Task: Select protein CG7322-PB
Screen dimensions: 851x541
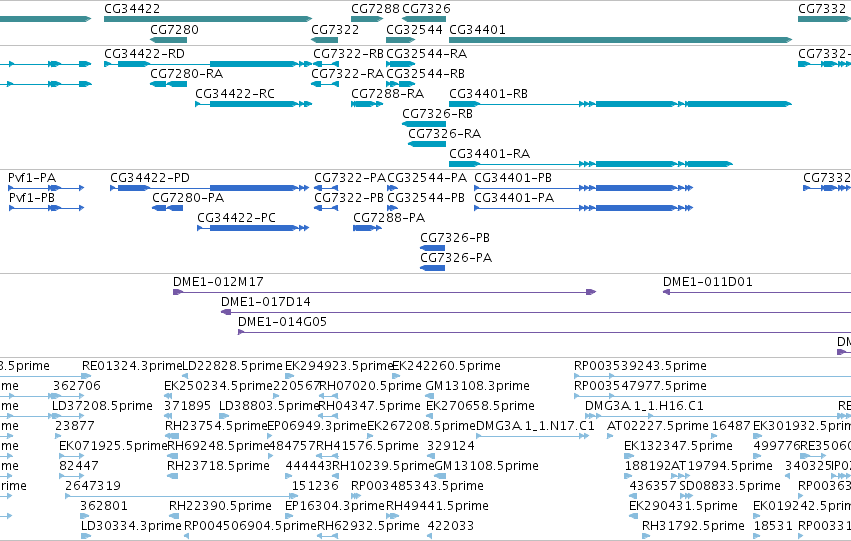Action: pos(349,198)
